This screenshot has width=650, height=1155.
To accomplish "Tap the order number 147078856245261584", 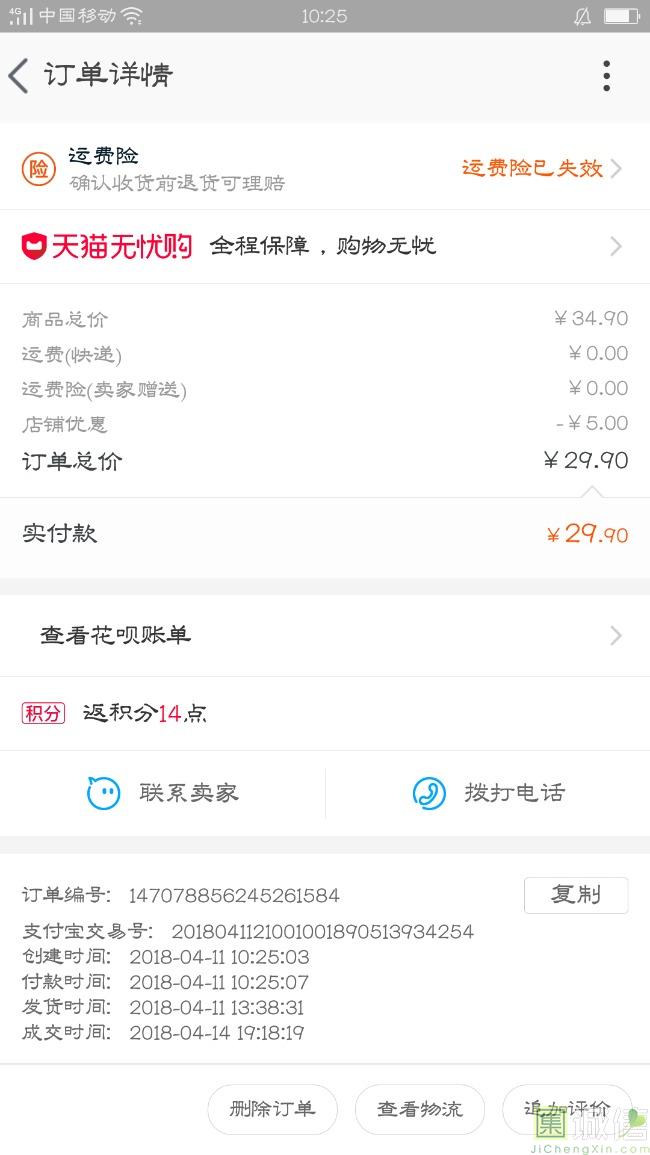I will (x=234, y=895).
